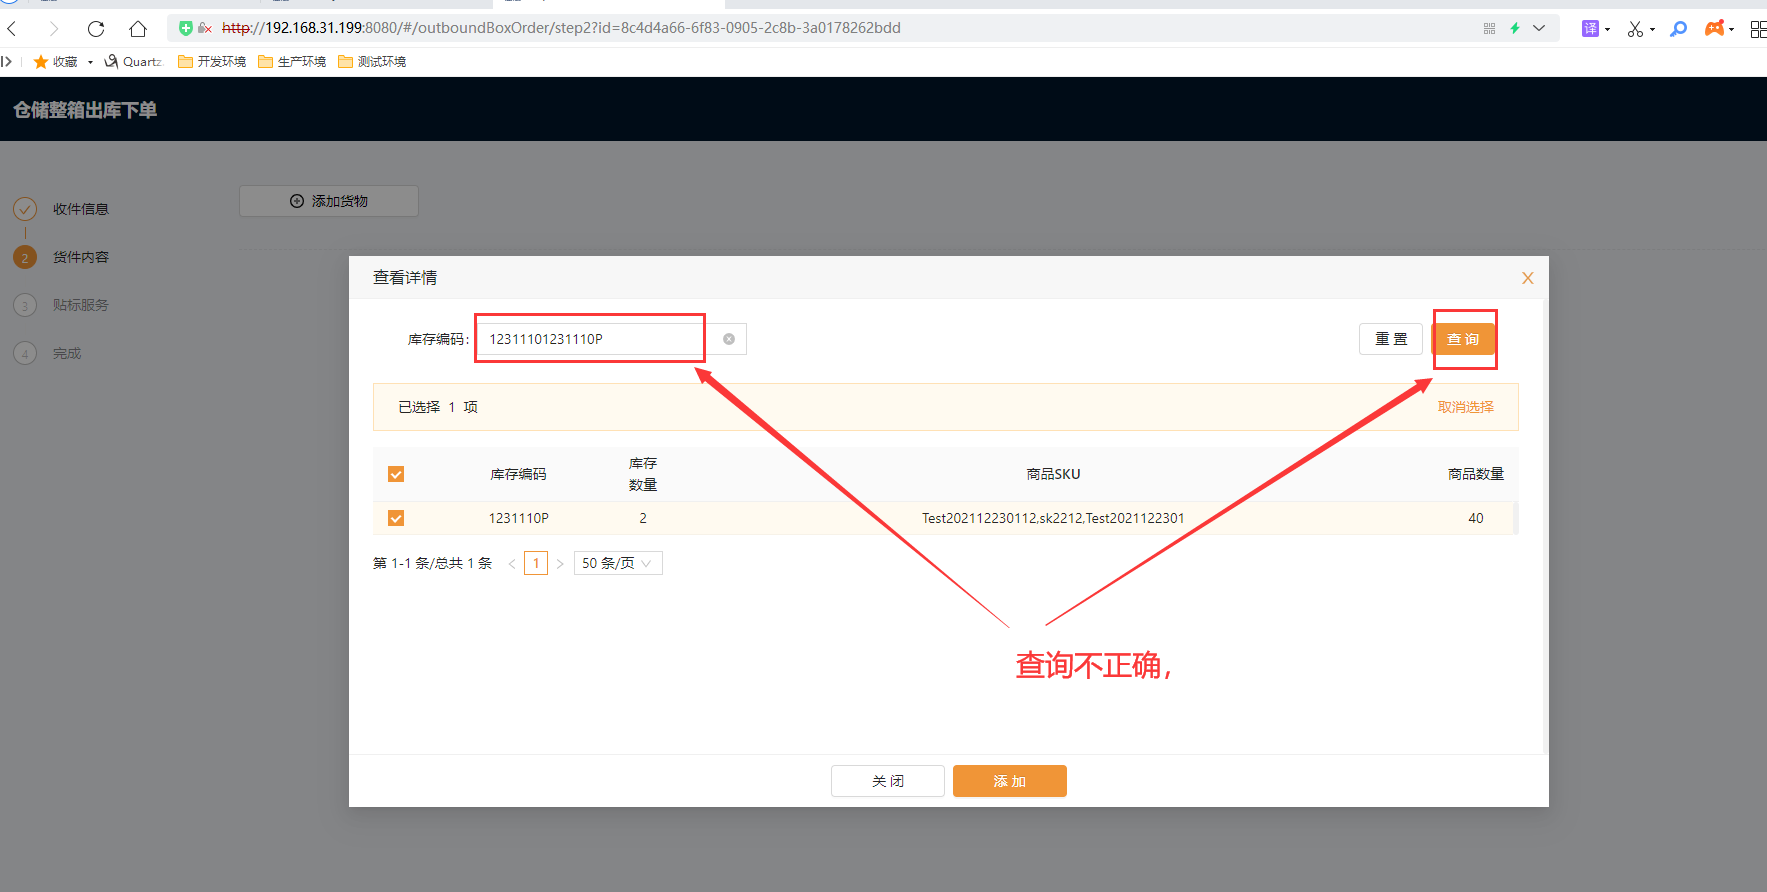Viewport: 1767px width, 892px height.
Task: Go to browser home page icon
Action: 138,28
